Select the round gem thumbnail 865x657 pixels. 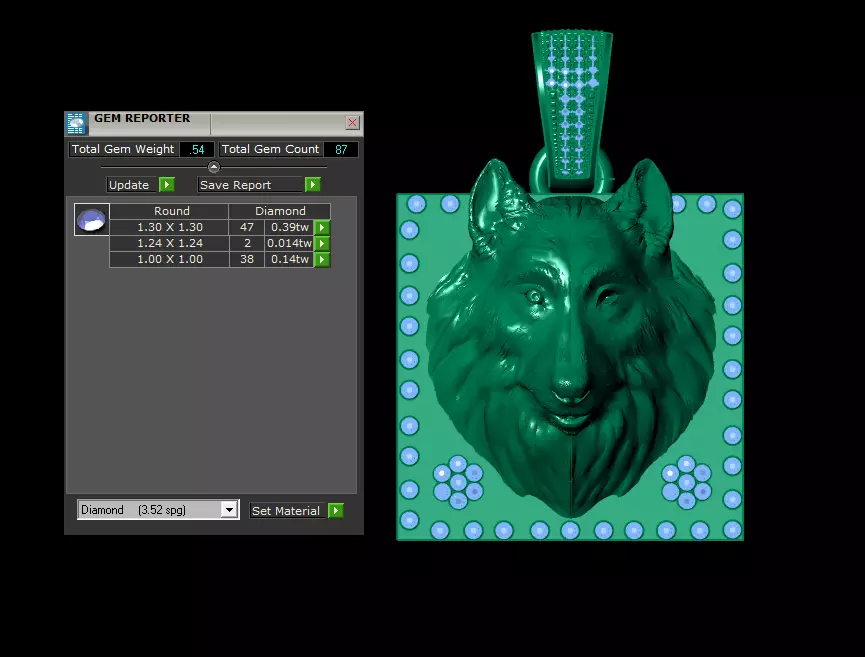[x=92, y=220]
